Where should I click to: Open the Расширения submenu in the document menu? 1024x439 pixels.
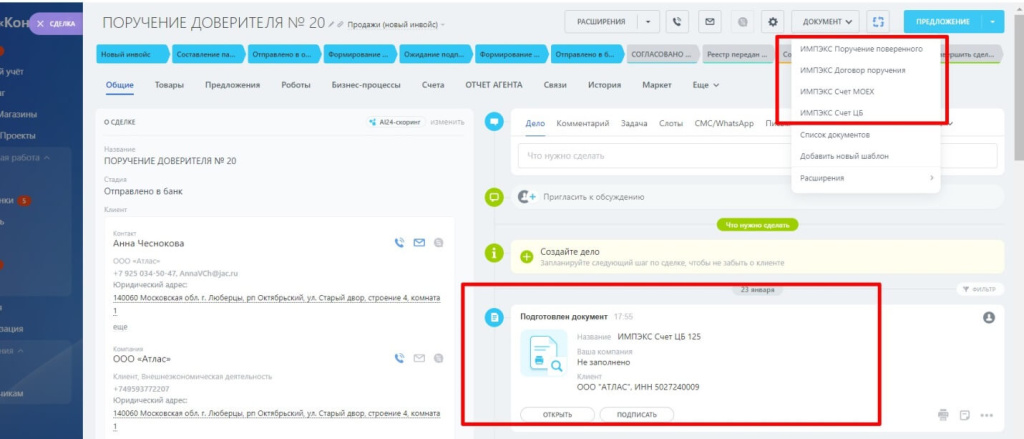(867, 178)
